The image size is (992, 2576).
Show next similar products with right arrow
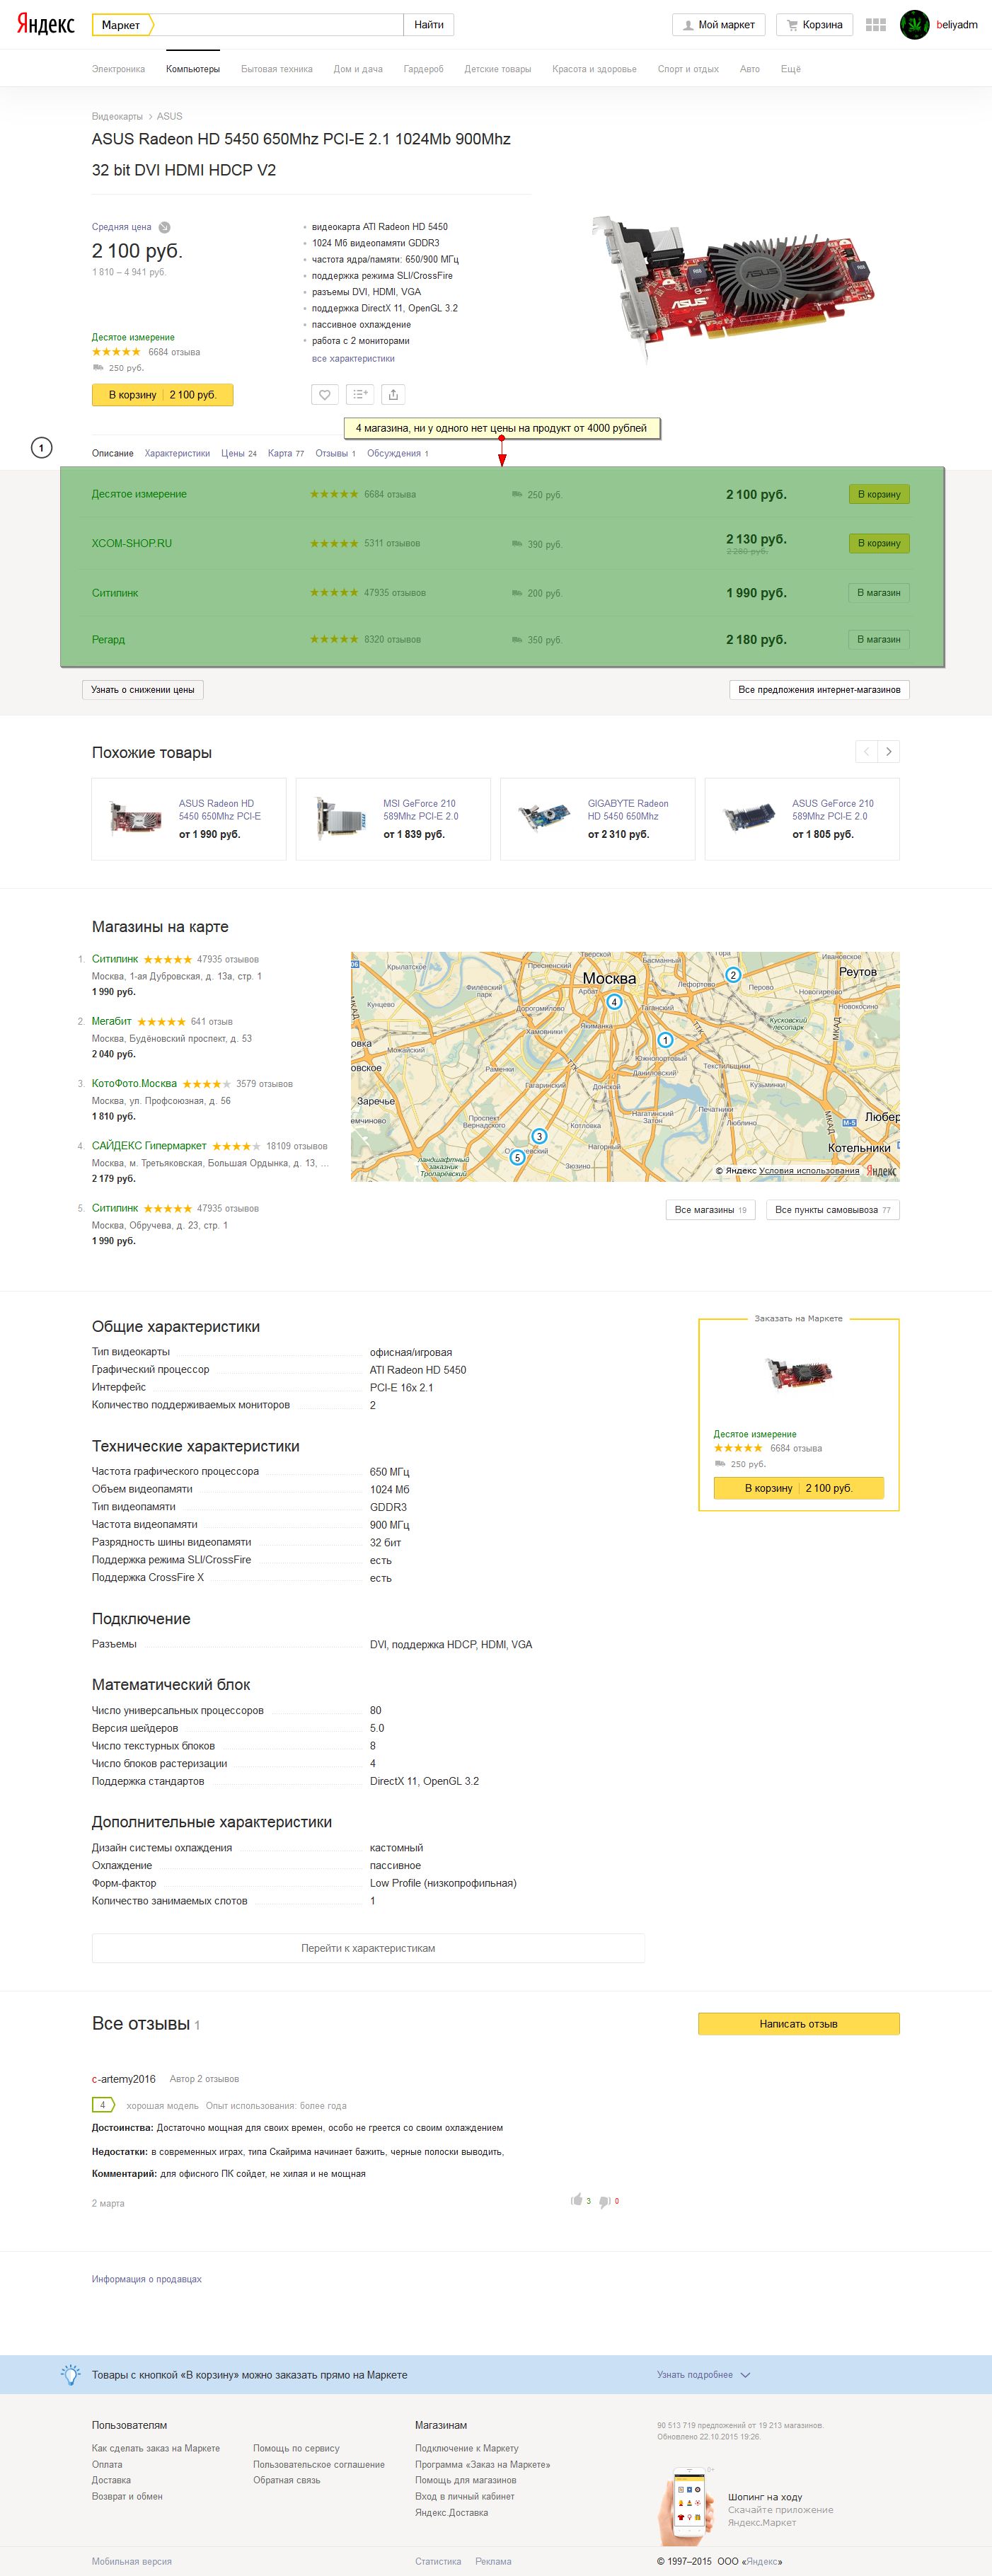888,751
